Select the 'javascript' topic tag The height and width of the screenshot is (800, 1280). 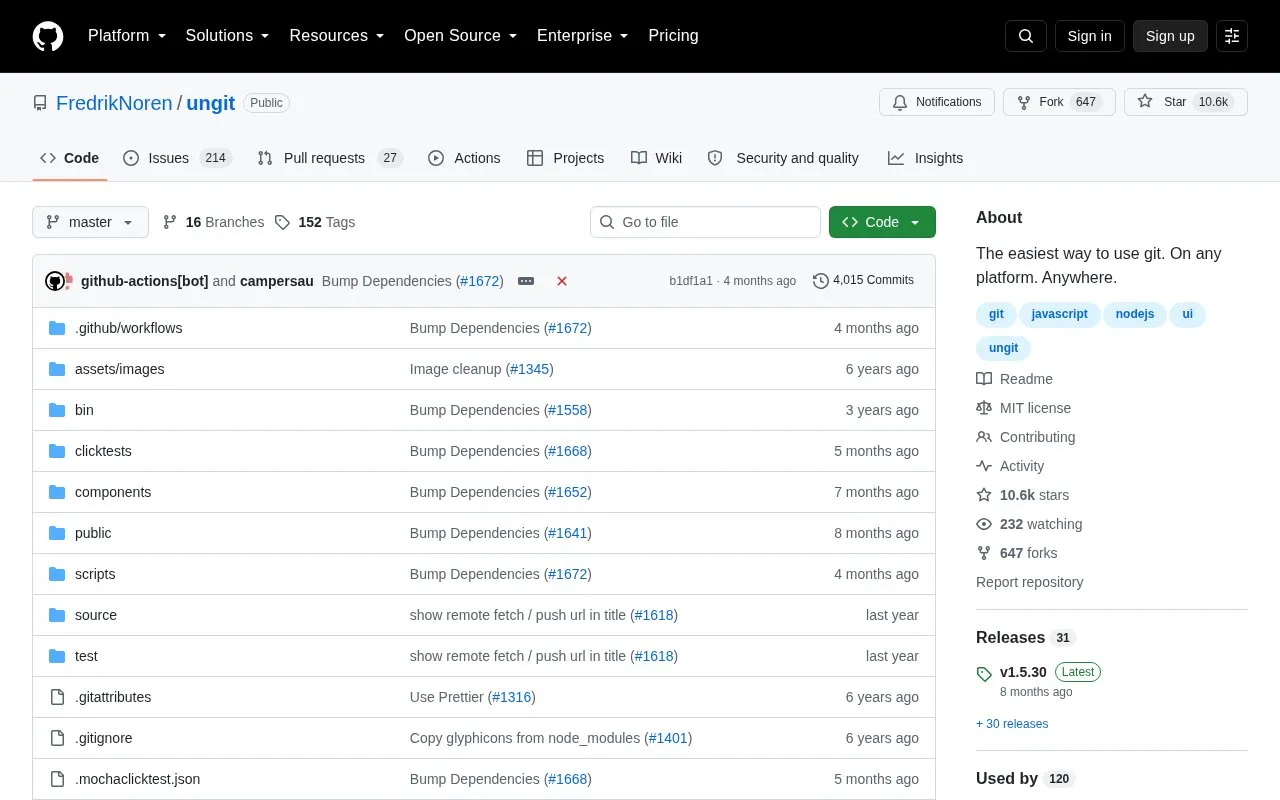1060,314
